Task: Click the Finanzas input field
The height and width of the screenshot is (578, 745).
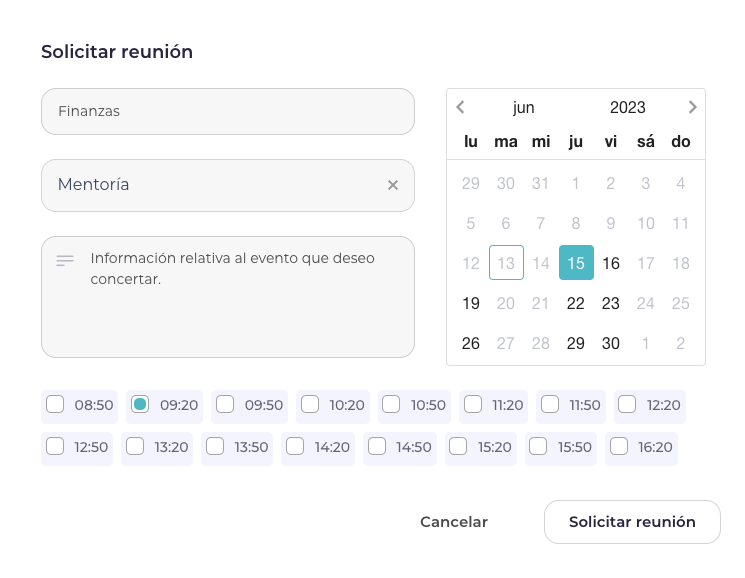Action: click(228, 112)
